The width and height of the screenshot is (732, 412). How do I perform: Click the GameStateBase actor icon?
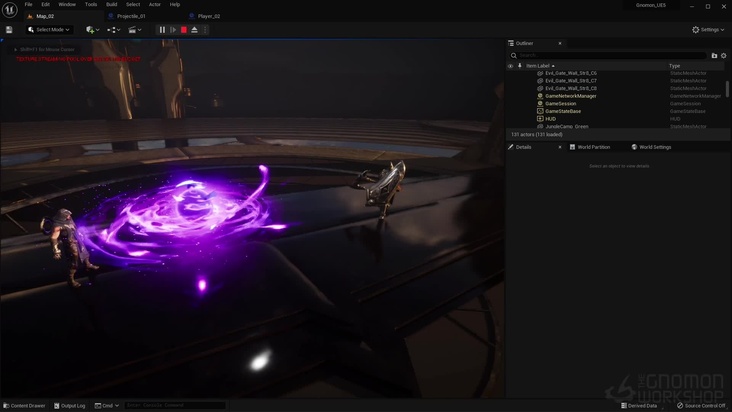[x=540, y=112]
